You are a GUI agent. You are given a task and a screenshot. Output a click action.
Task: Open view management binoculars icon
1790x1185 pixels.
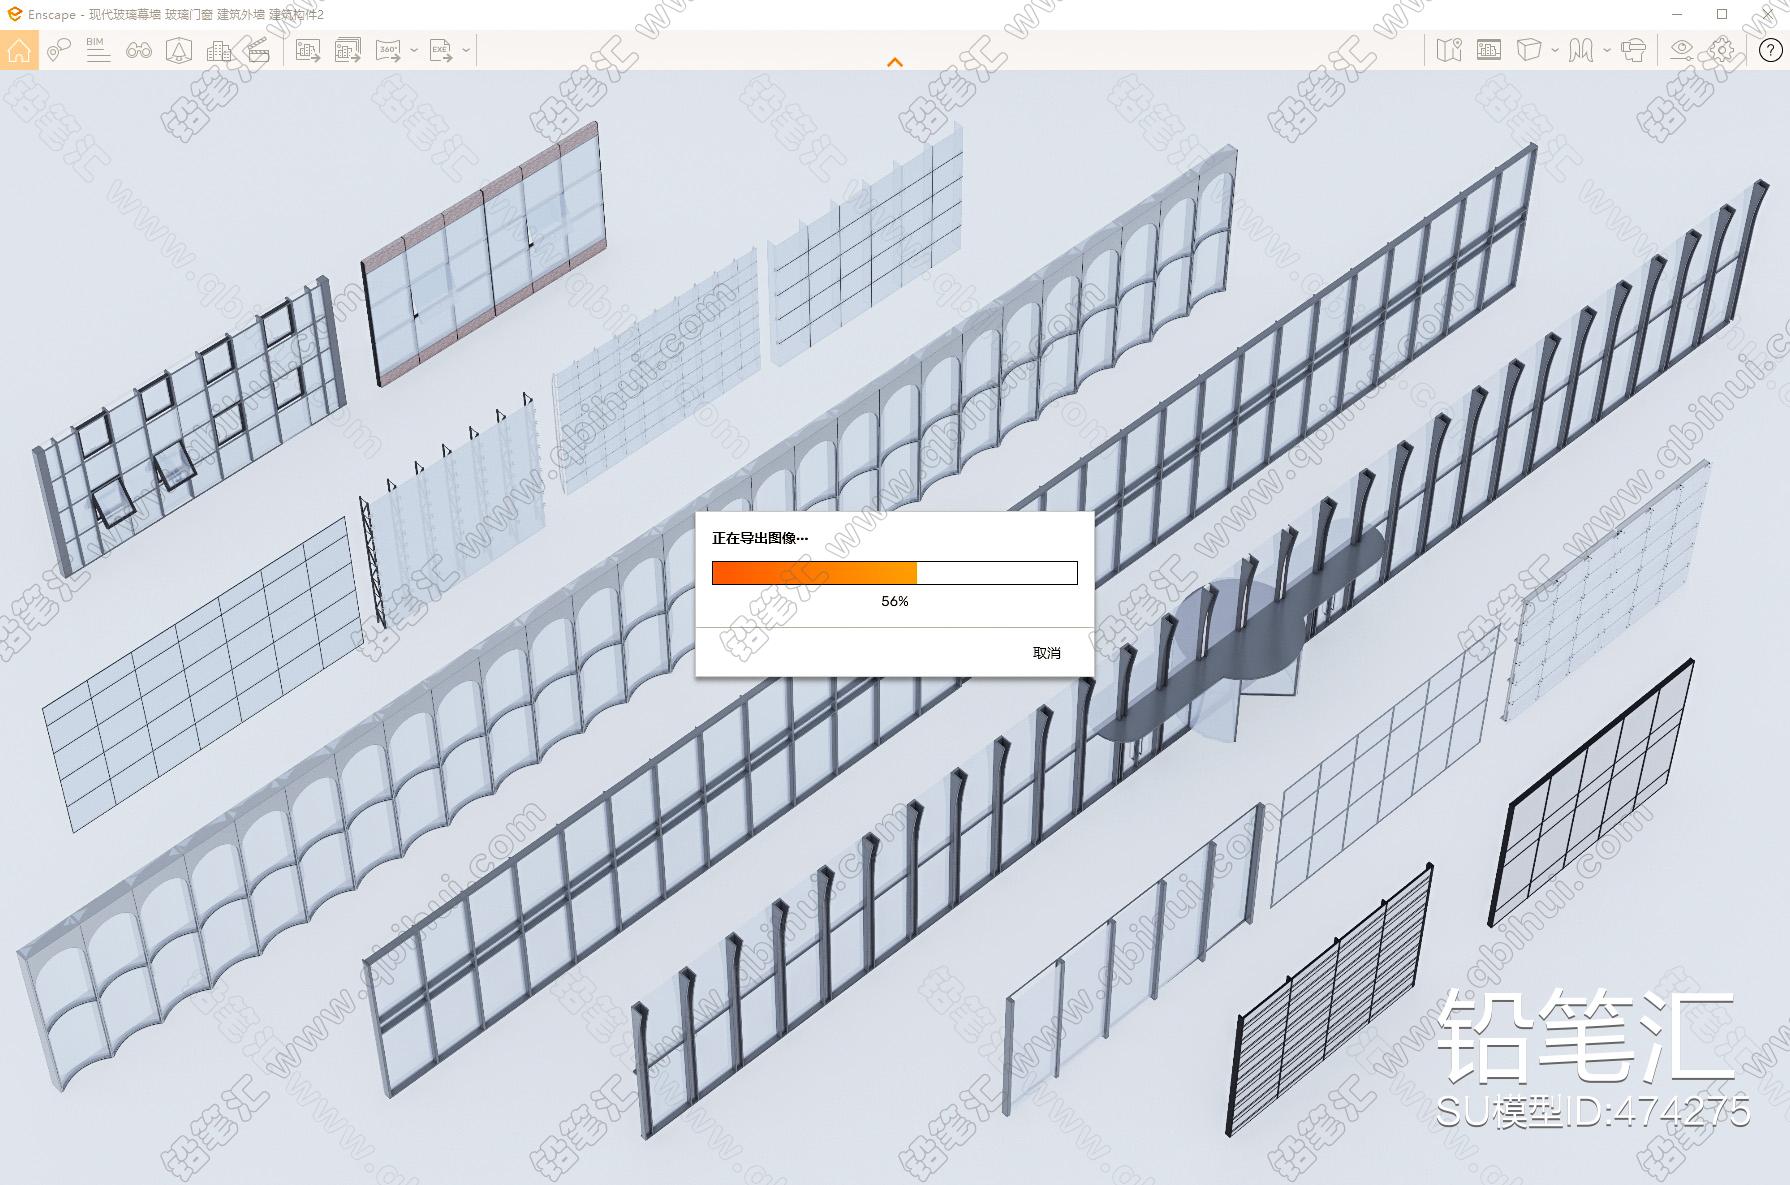(x=139, y=50)
